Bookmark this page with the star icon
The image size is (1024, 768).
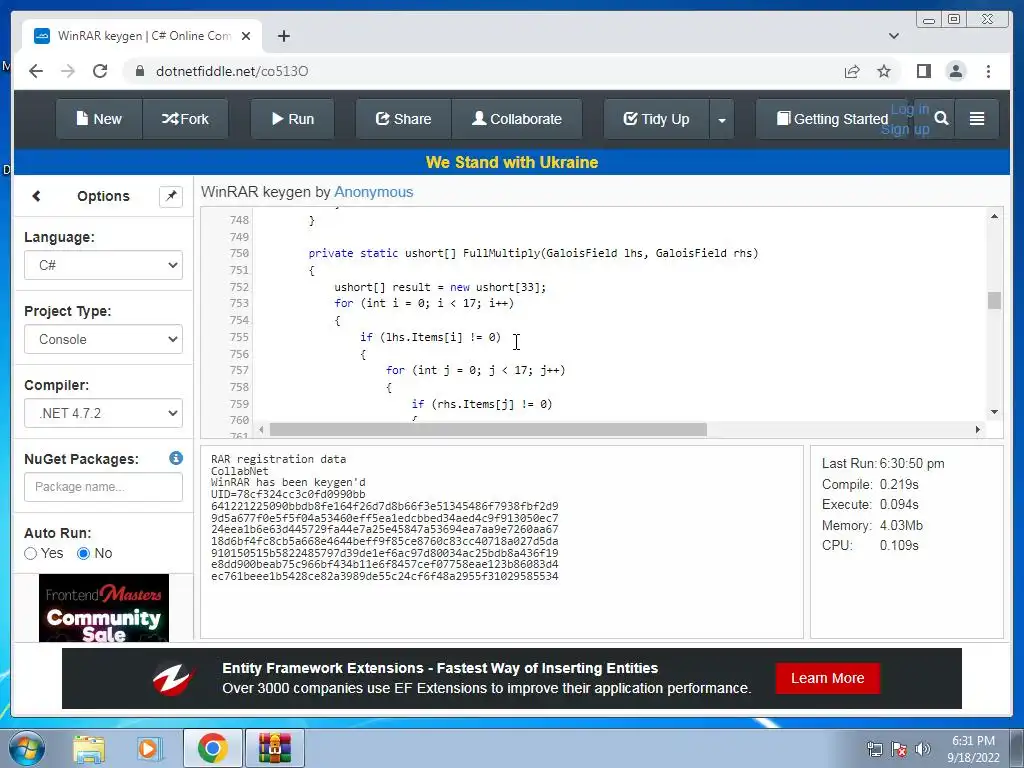tap(884, 71)
